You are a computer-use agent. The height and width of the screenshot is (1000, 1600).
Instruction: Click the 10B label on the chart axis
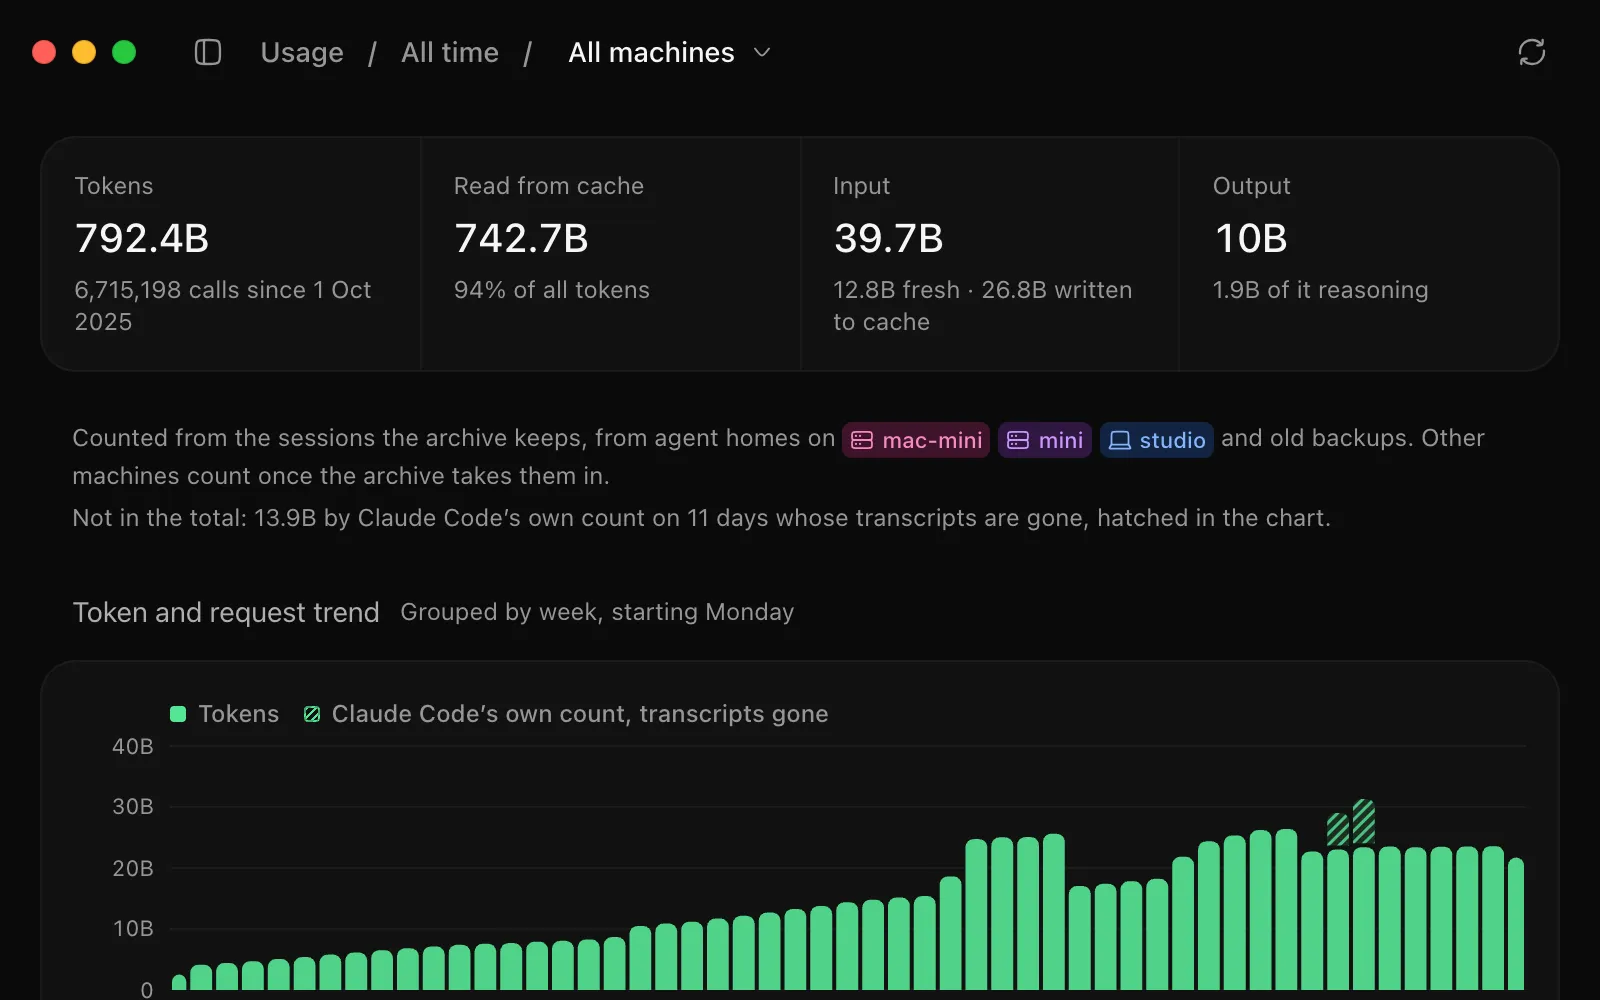pyautogui.click(x=132, y=929)
